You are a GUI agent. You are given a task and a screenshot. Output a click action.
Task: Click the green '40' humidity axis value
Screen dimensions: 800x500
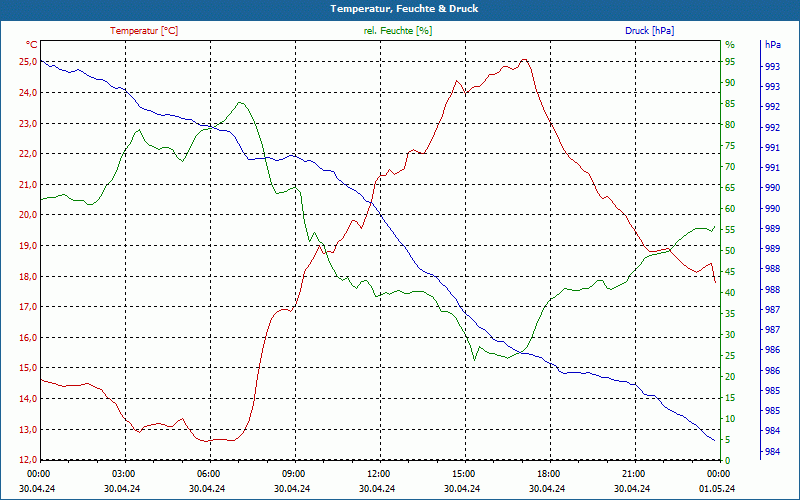[730, 292]
